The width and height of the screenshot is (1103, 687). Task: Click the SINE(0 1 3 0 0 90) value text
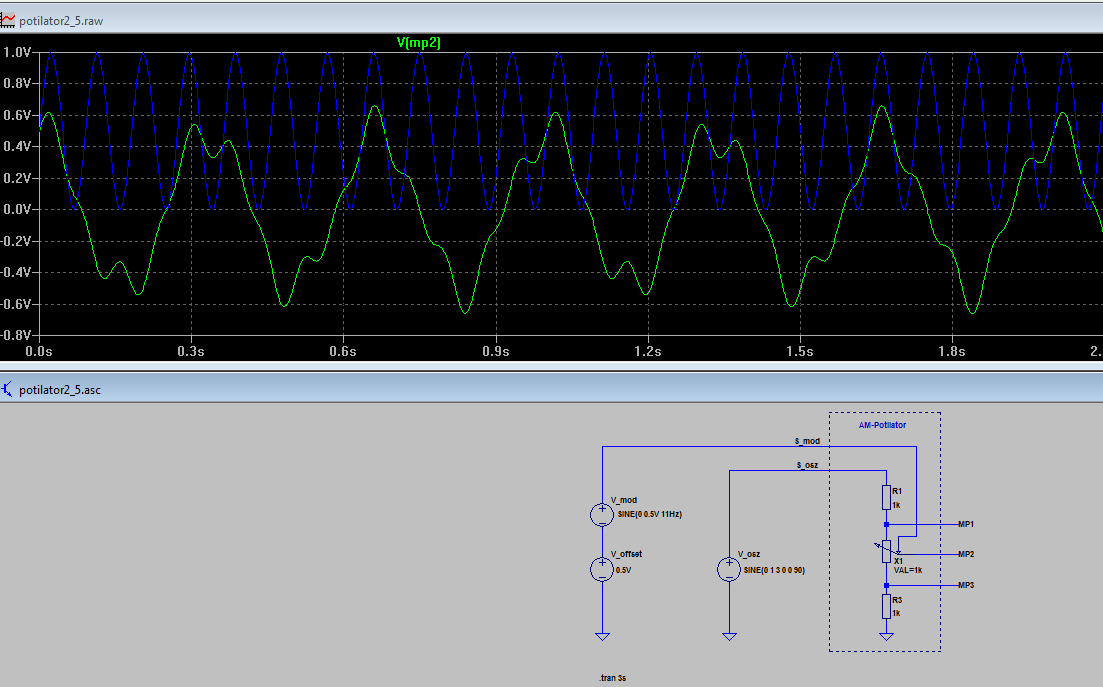pos(774,570)
